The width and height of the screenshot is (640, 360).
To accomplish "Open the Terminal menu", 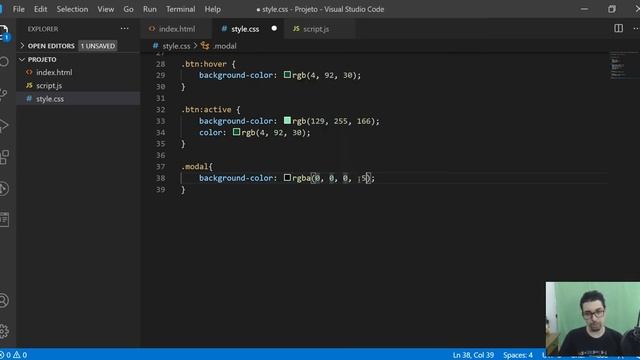I will pyautogui.click(x=180, y=9).
